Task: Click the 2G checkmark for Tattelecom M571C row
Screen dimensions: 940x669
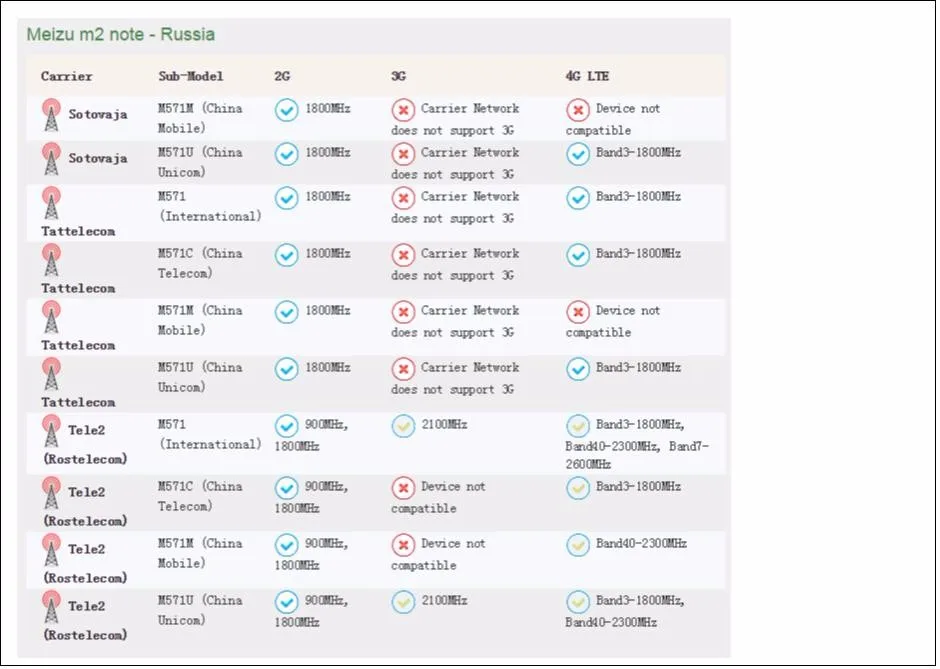Action: click(287, 255)
